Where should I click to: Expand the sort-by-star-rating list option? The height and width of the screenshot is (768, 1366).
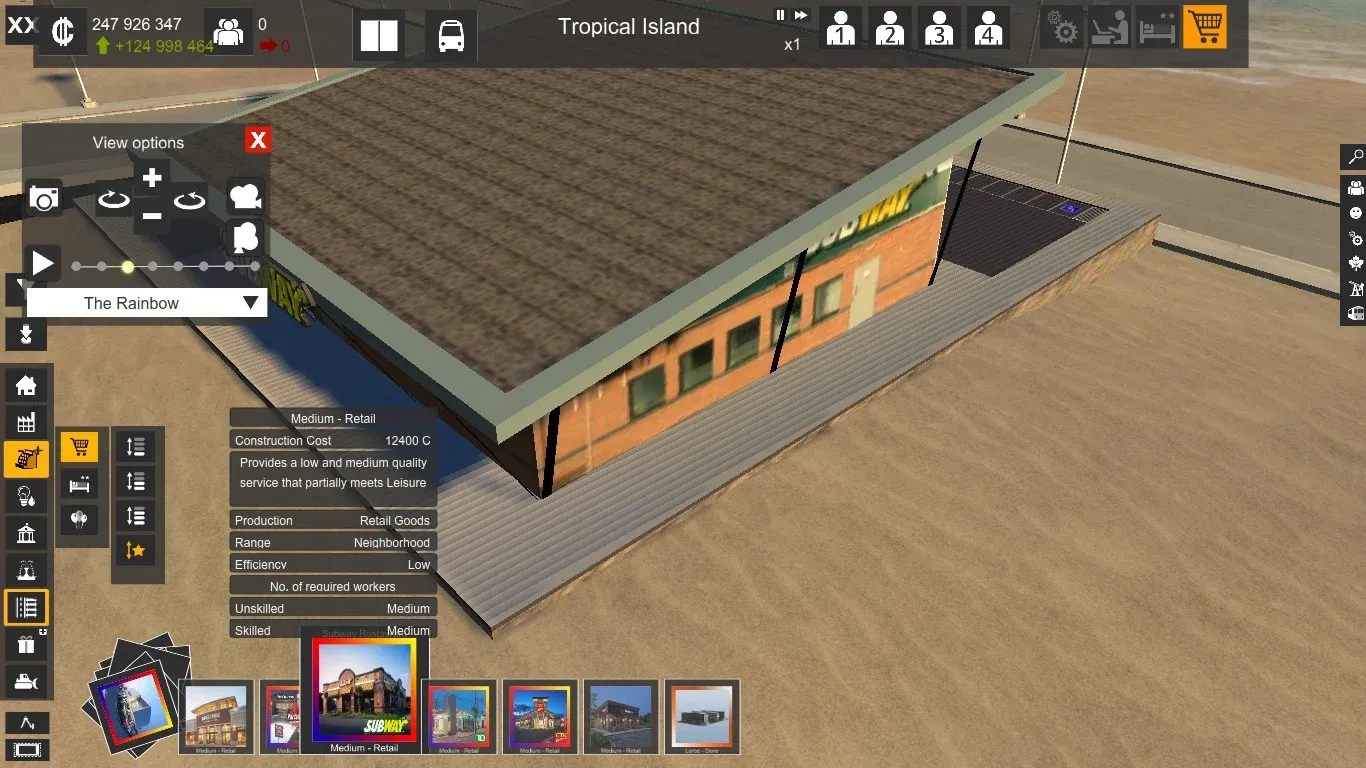135,549
